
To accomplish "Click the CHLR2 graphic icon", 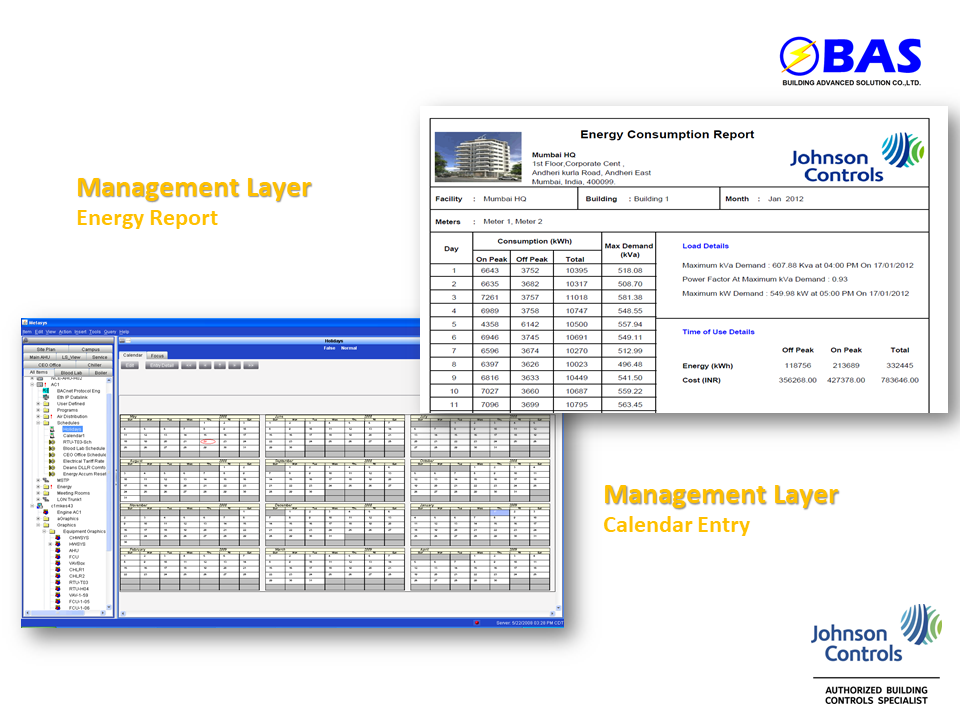I will click(58, 576).
